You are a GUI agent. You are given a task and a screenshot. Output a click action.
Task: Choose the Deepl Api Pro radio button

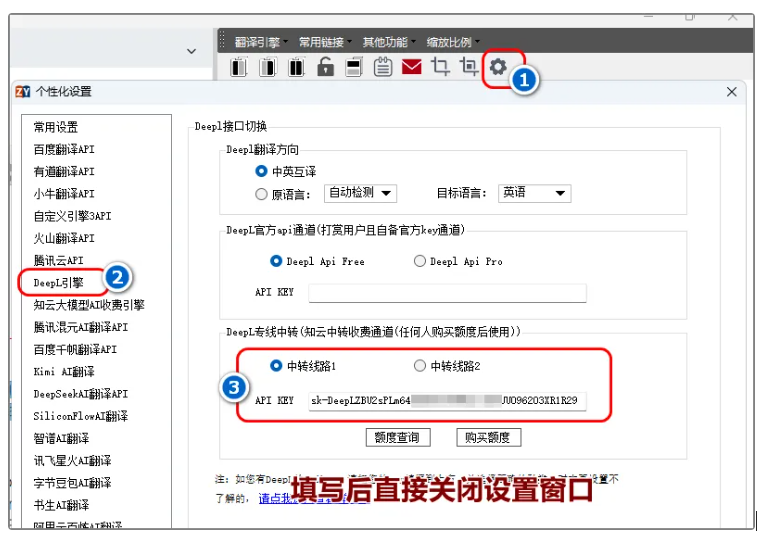click(420, 262)
